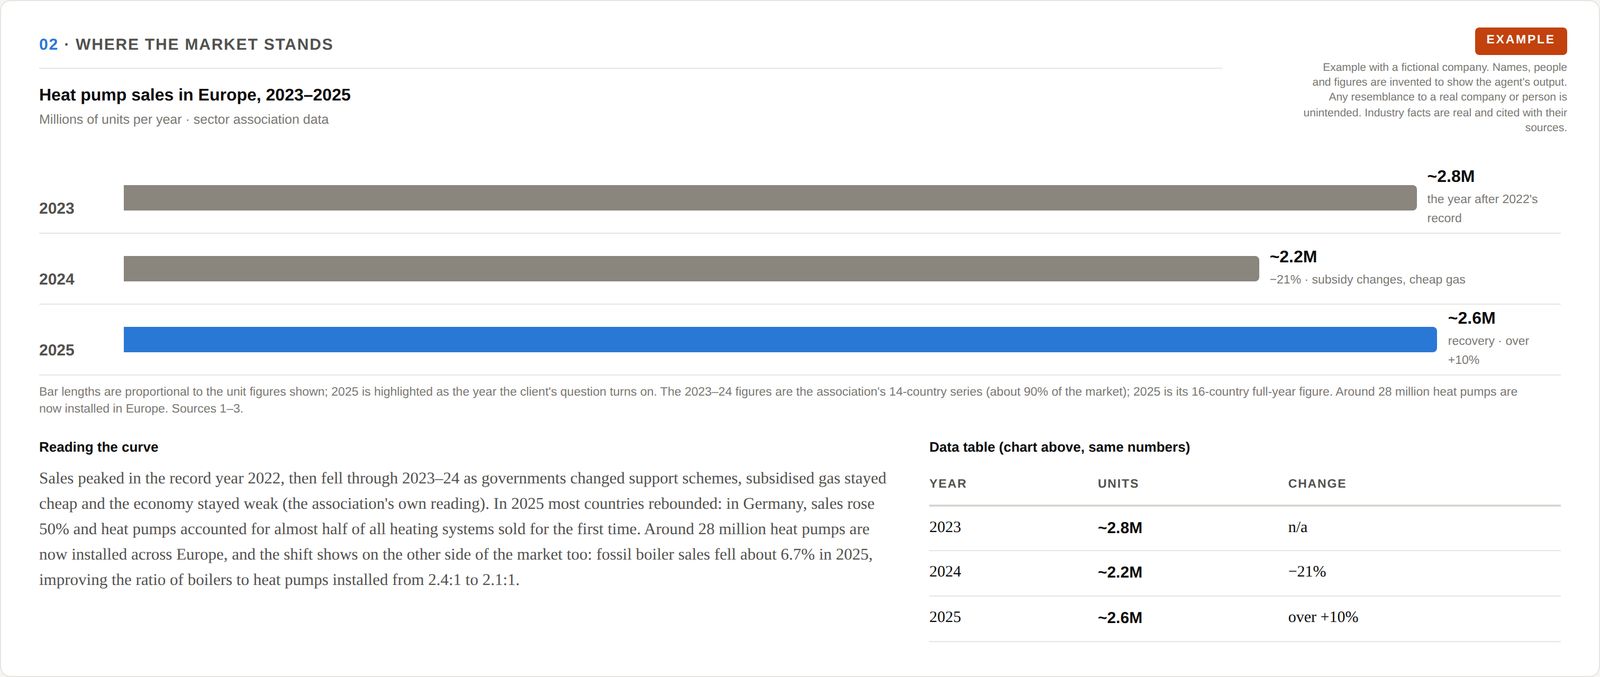
Task: Click the disclaimer 'Example with a fictional company'
Action: click(x=1435, y=97)
